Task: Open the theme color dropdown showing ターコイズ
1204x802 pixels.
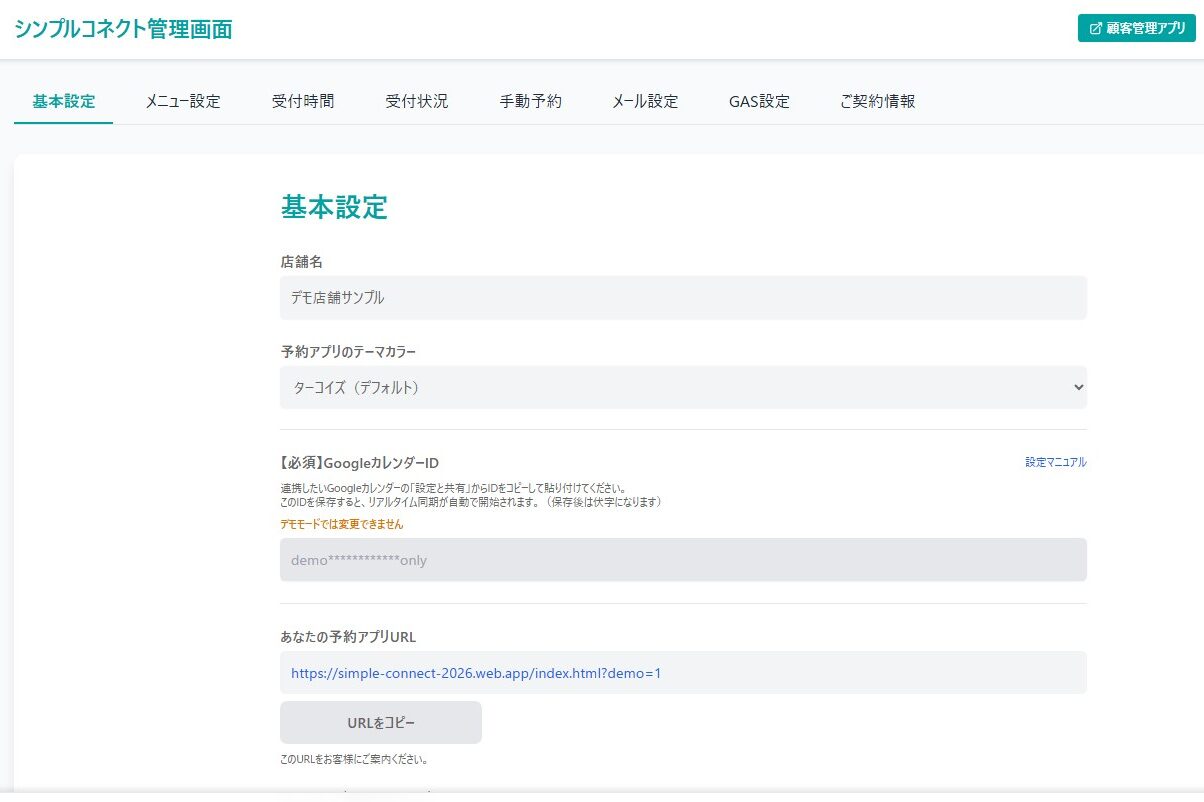Action: pos(683,387)
